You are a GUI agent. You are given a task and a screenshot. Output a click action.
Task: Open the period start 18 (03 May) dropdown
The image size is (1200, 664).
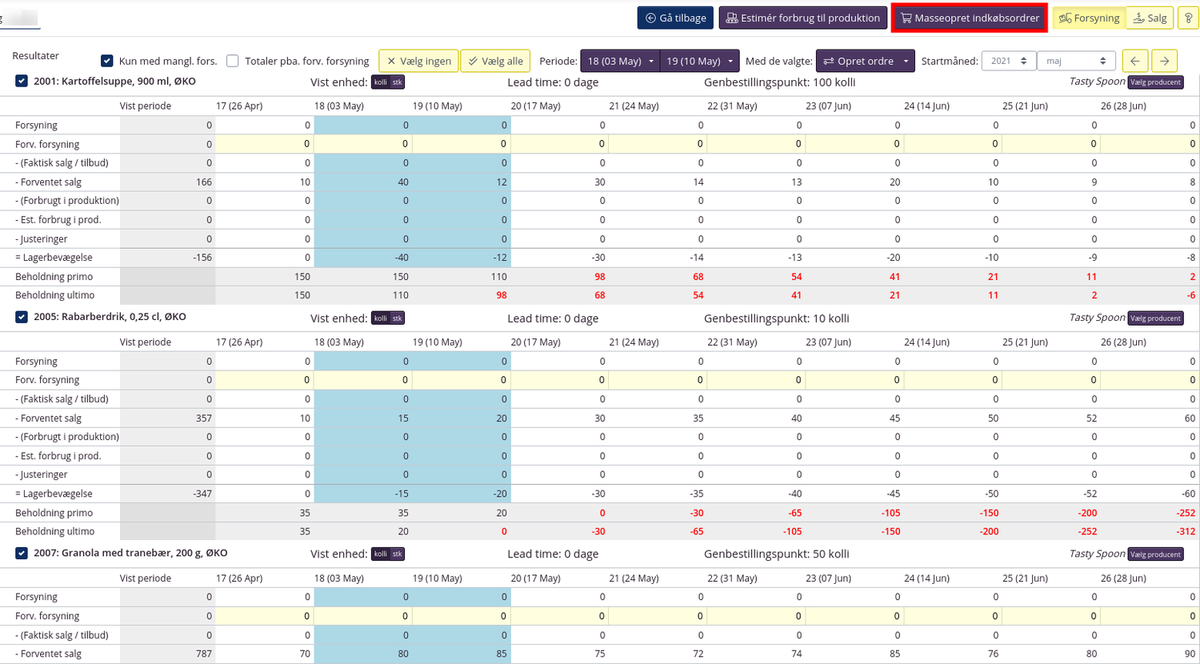point(620,61)
